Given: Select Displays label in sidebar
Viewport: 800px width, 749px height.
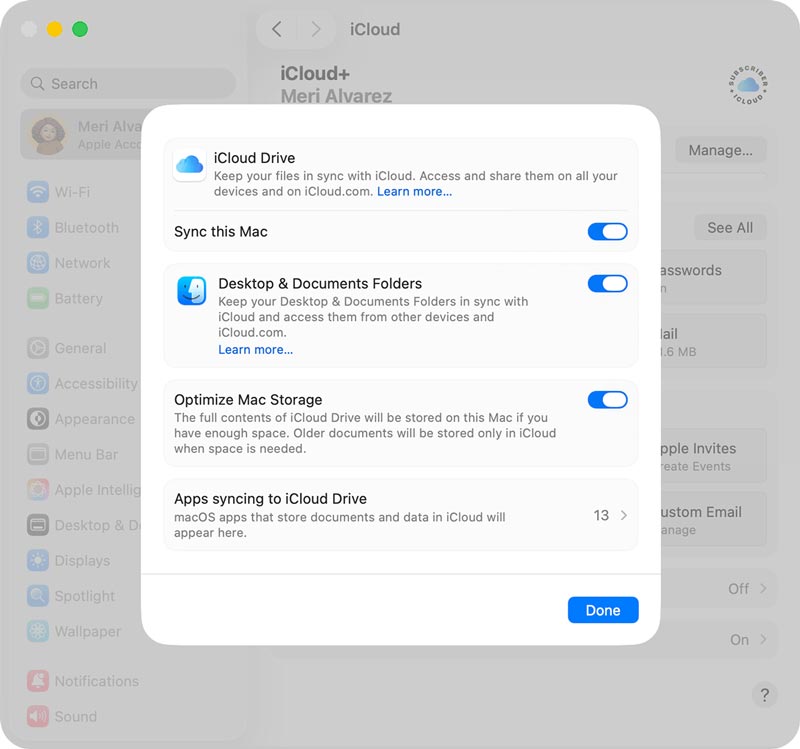Looking at the screenshot, I should pos(82,560).
